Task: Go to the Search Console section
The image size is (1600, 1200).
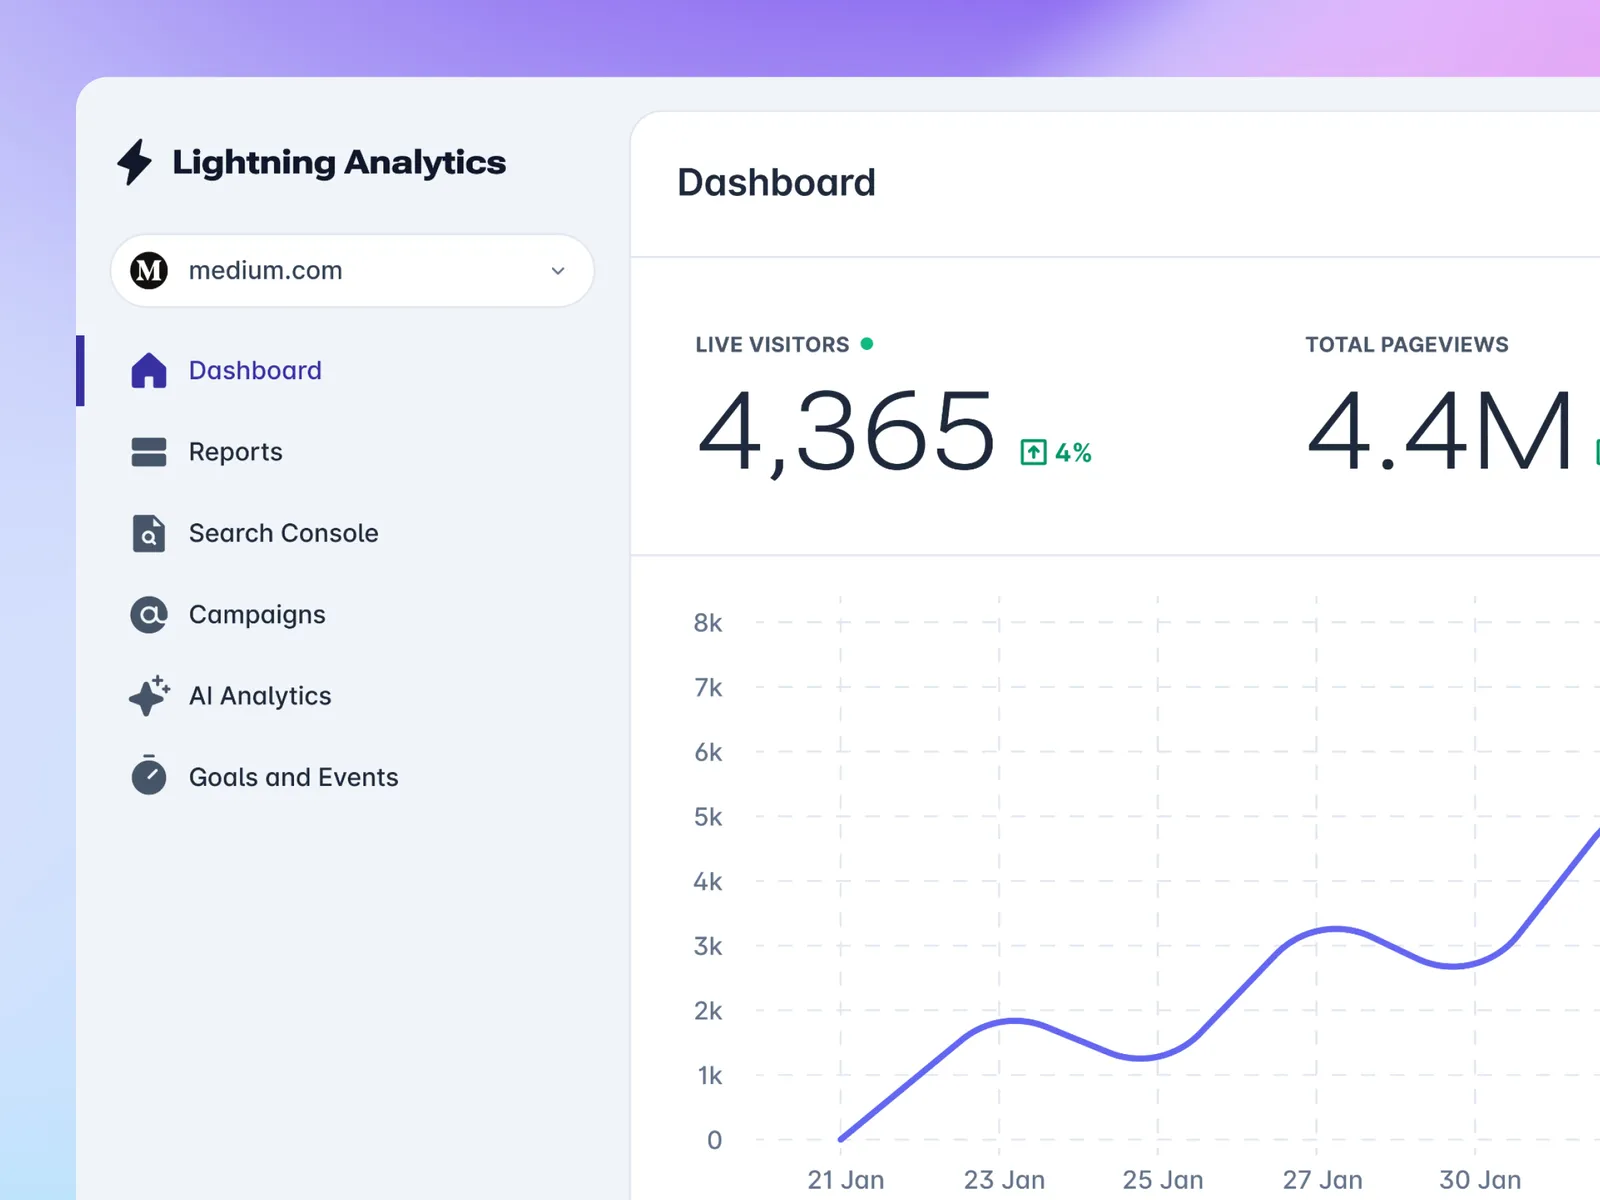Action: (x=284, y=534)
